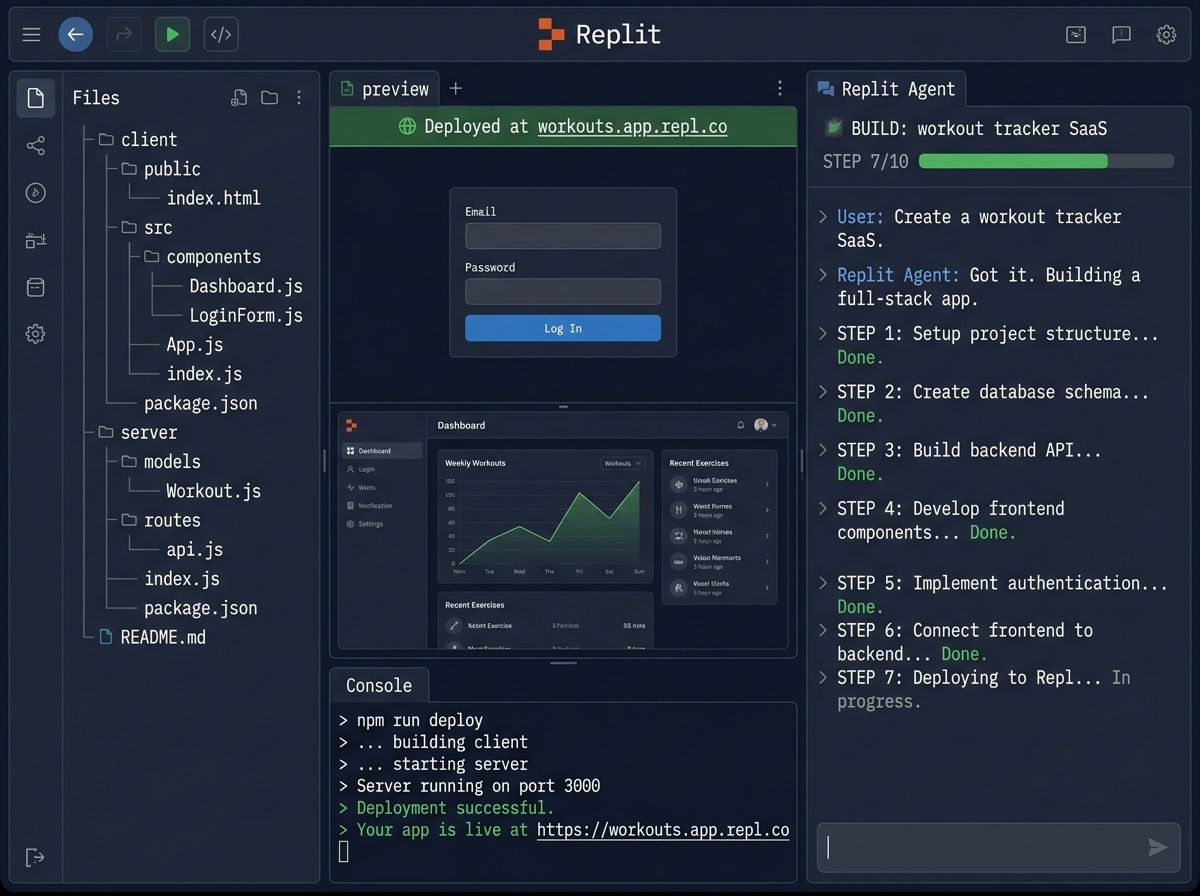Open settings gear in top bar
Image resolution: width=1200 pixels, height=896 pixels.
tap(1166, 35)
